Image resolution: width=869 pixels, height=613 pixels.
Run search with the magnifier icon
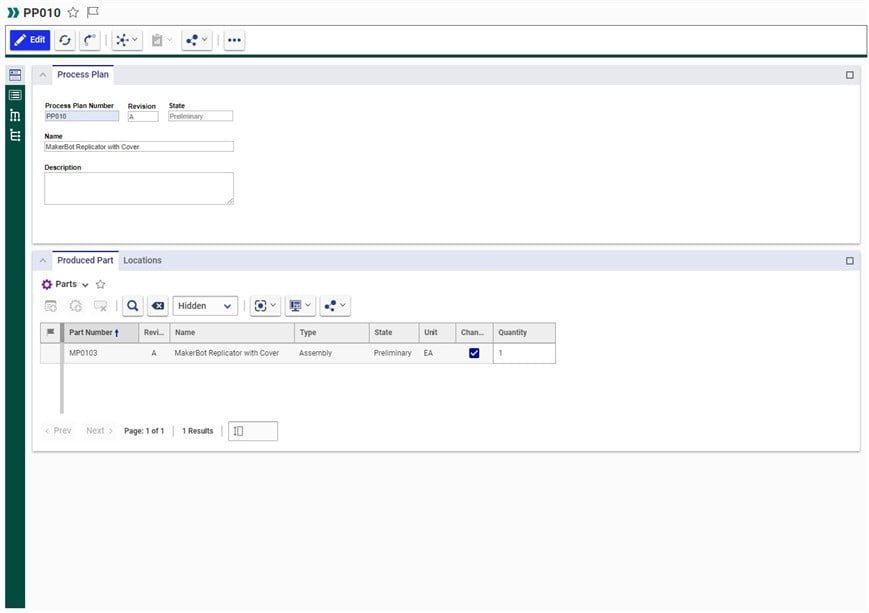point(132,306)
